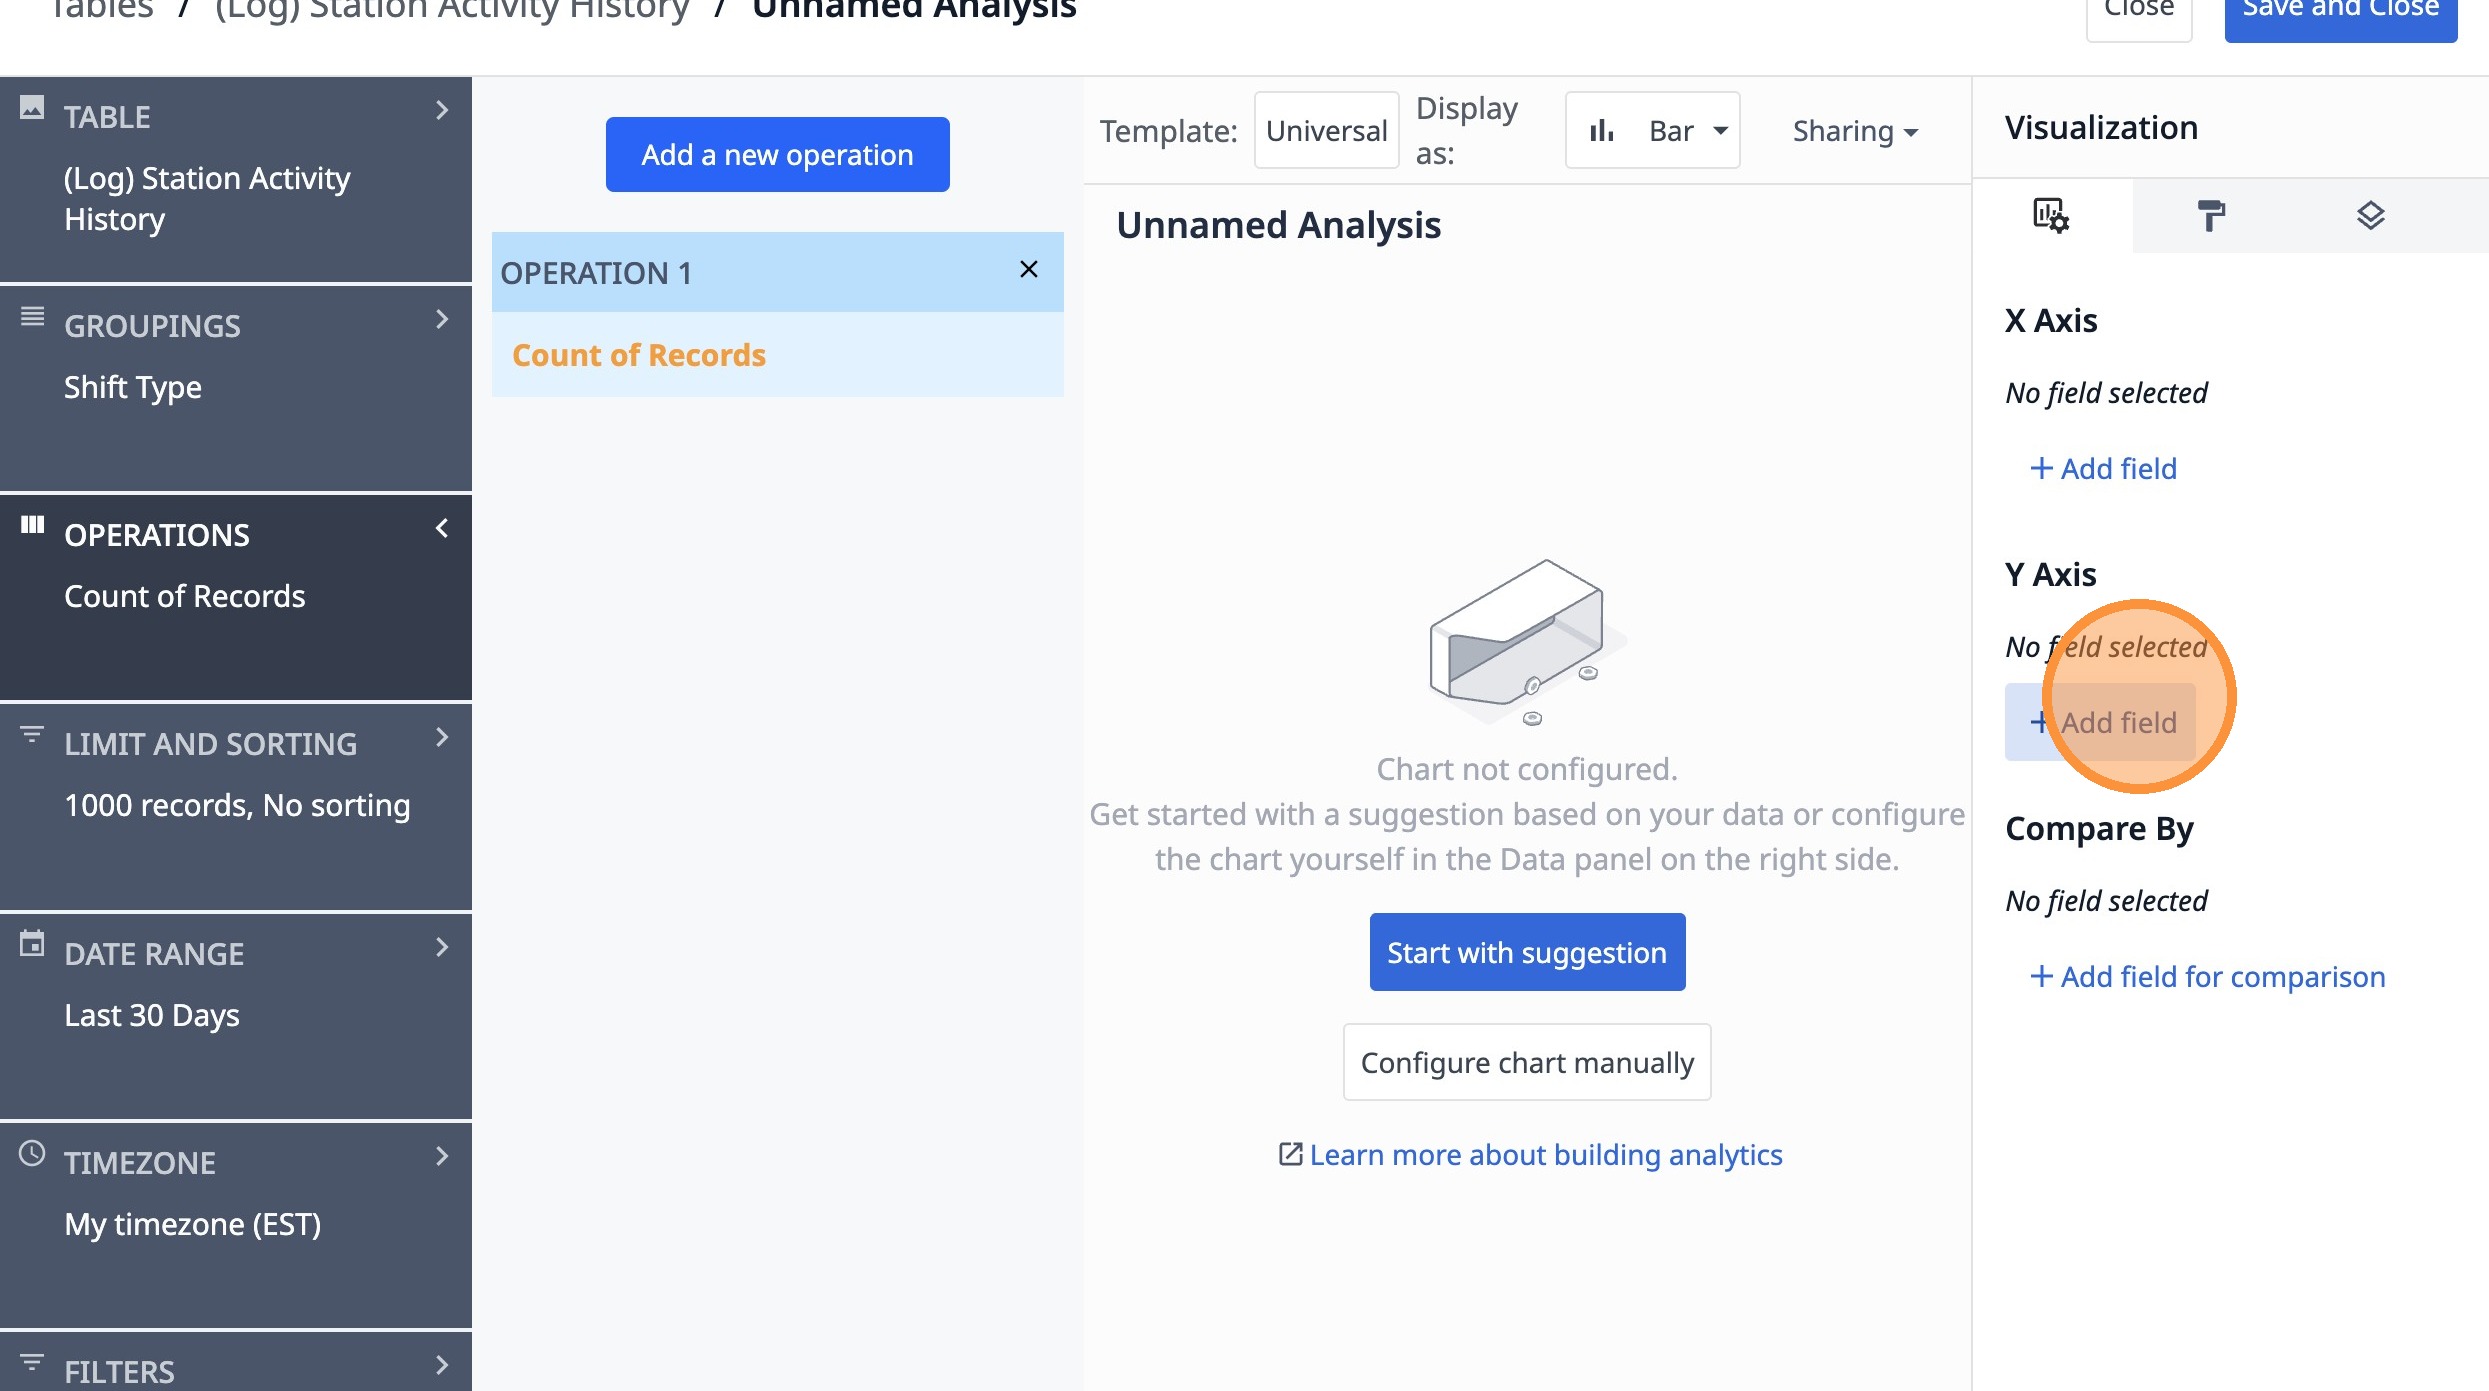Select the Universal template box
Viewport: 2489px width, 1391px height.
coord(1326,131)
